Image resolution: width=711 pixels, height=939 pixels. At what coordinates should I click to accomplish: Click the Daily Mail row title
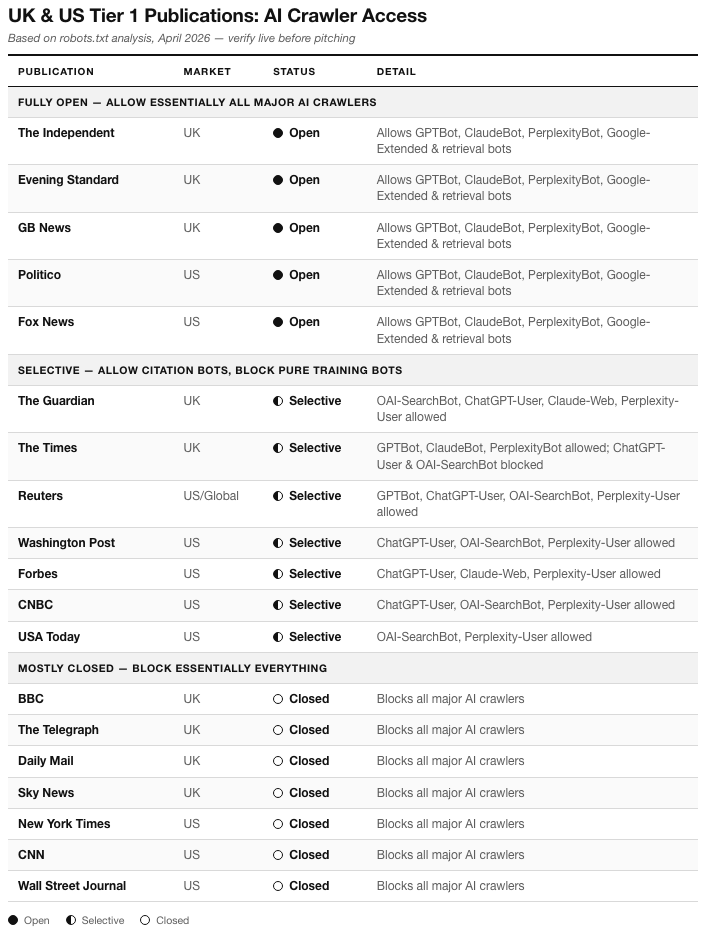coord(46,761)
